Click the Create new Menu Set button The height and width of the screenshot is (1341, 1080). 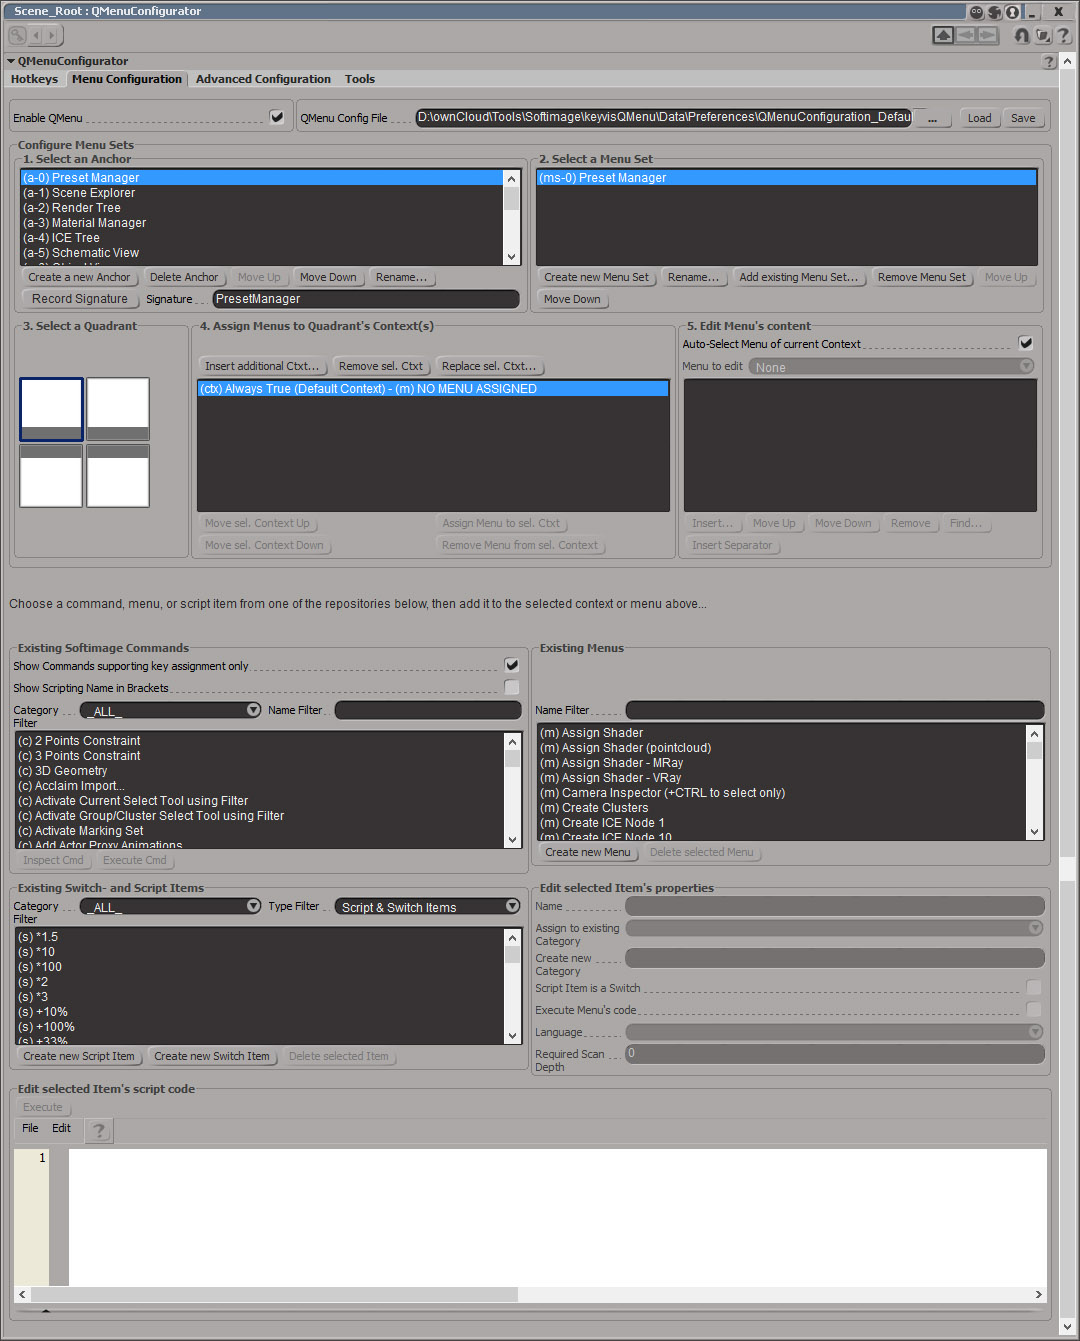coord(596,277)
